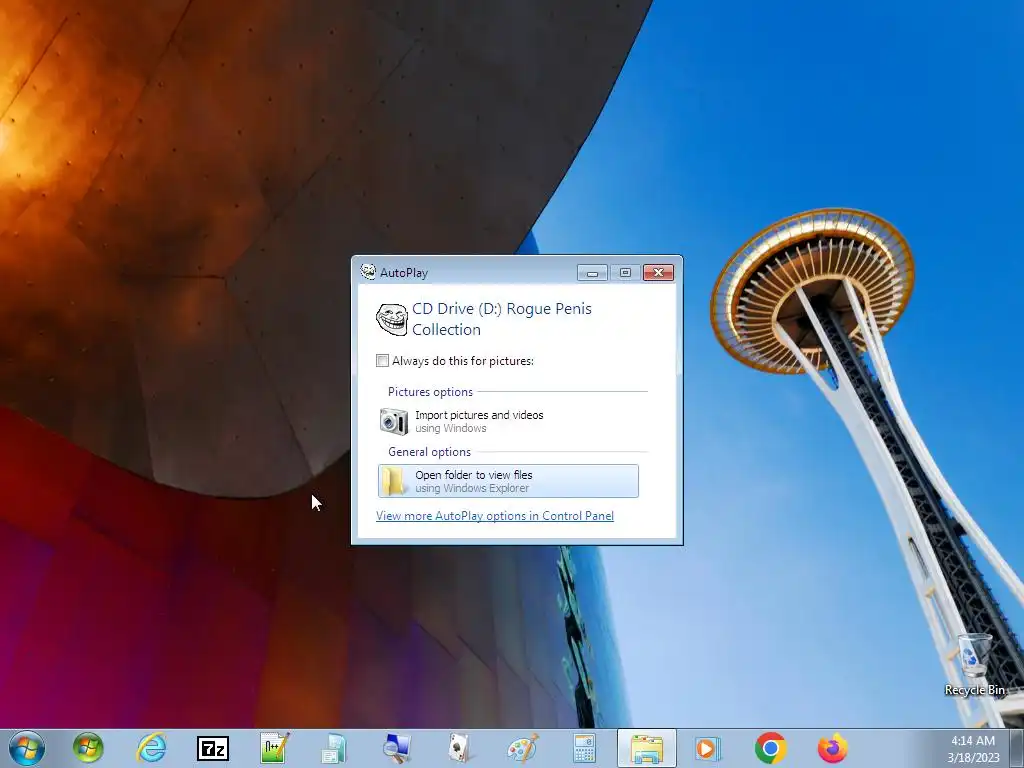This screenshot has height=768, width=1024.
Task: Open the Magnifier taskbar icon
Action: [x=396, y=748]
